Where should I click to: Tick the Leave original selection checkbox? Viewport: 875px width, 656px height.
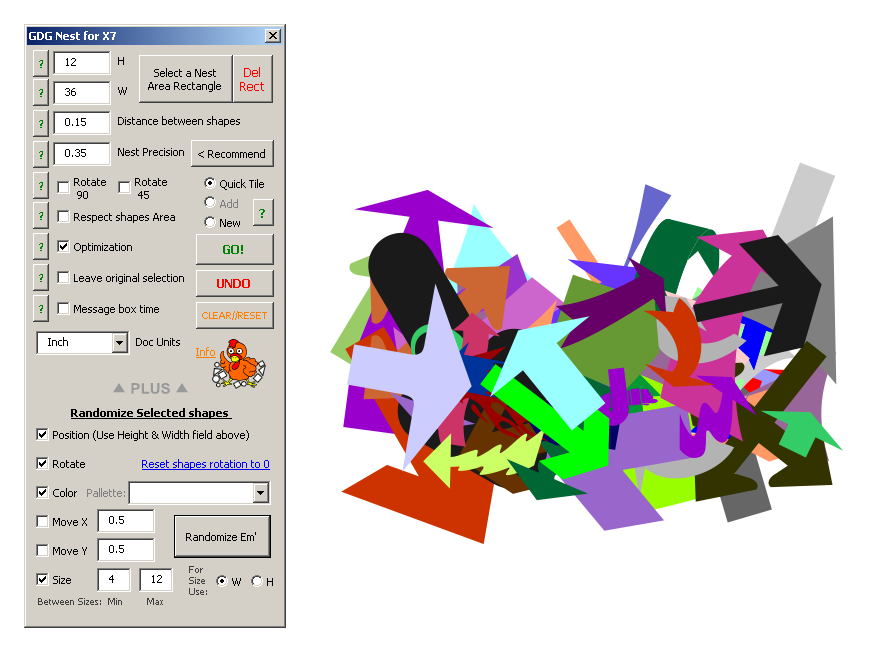click(64, 278)
